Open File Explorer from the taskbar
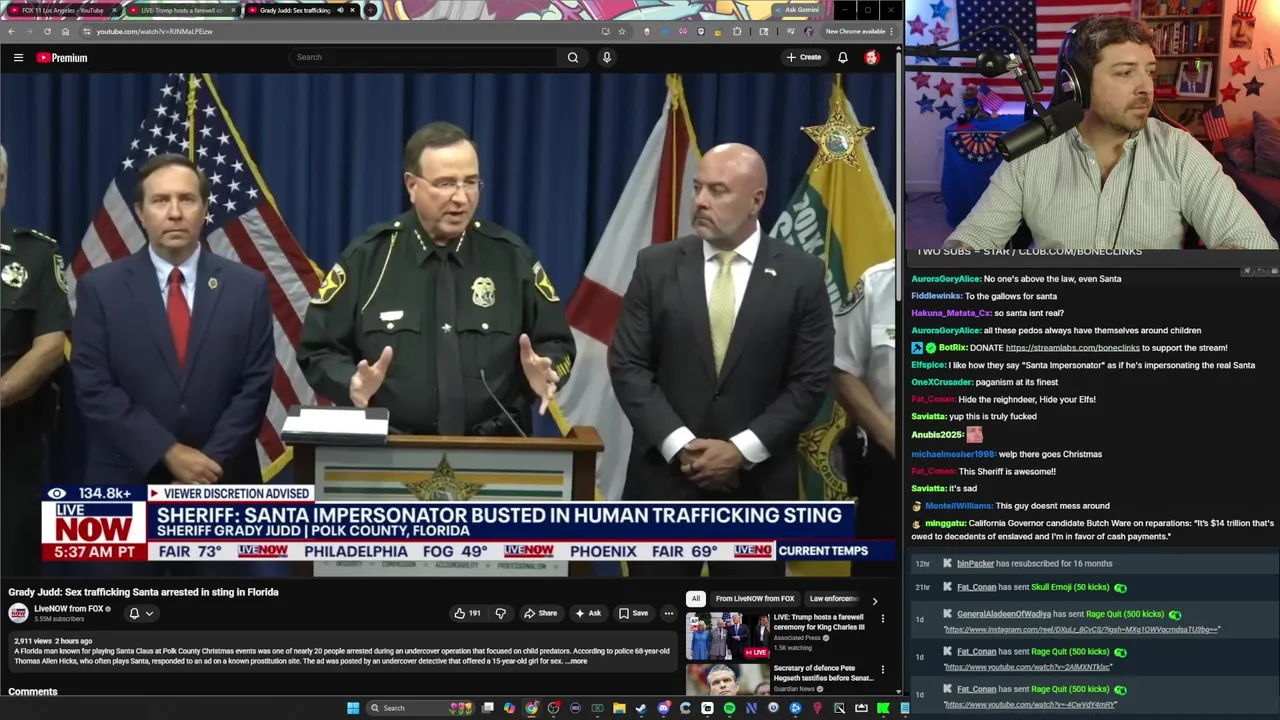Screen dimensions: 1280x720 click(x=619, y=708)
